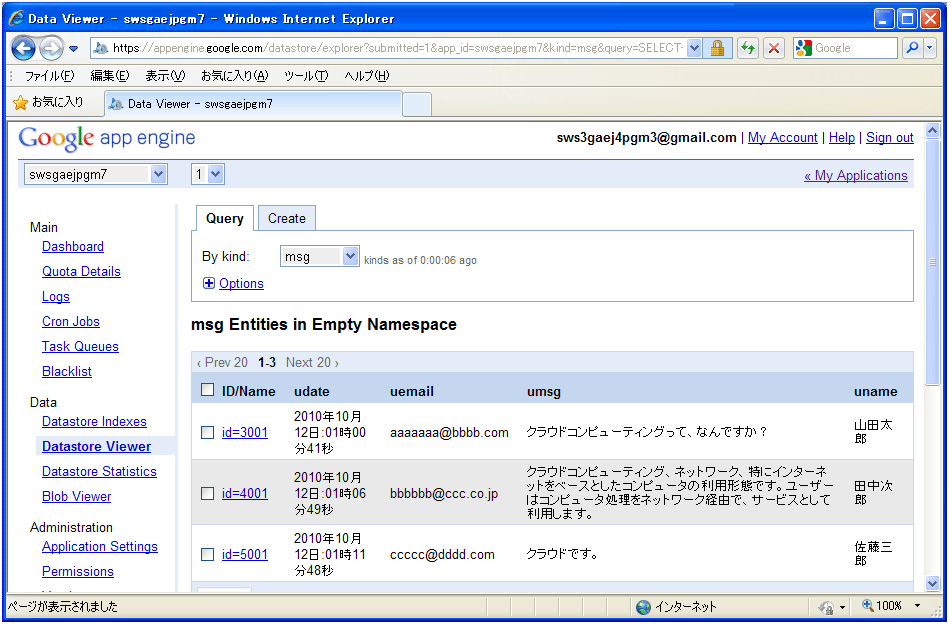This screenshot has width=949, height=624.
Task: Open Cron Jobs in sidebar
Action: [71, 321]
